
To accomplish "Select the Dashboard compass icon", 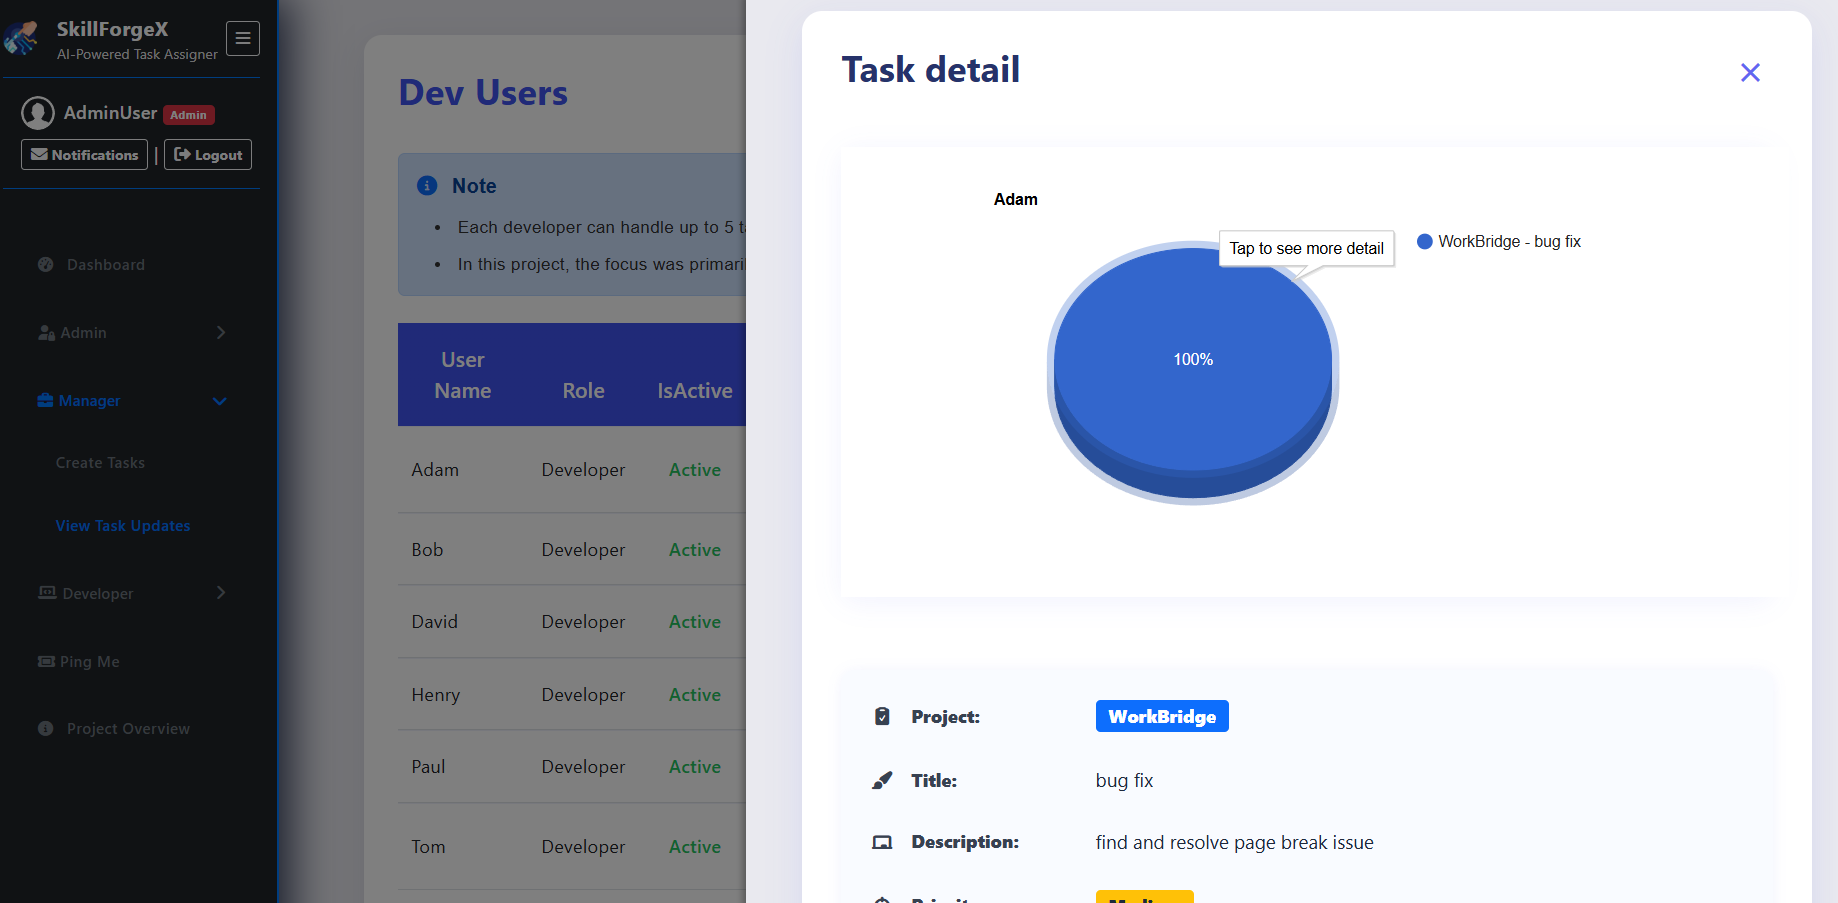I will (x=45, y=264).
